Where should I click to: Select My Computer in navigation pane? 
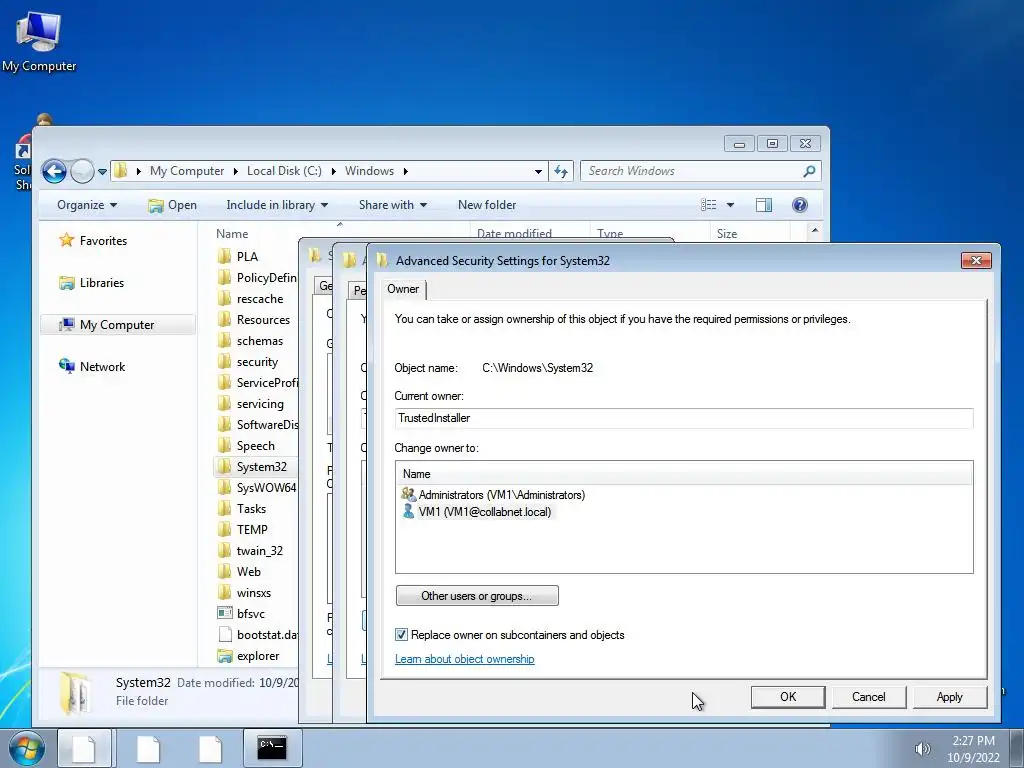[118, 325]
